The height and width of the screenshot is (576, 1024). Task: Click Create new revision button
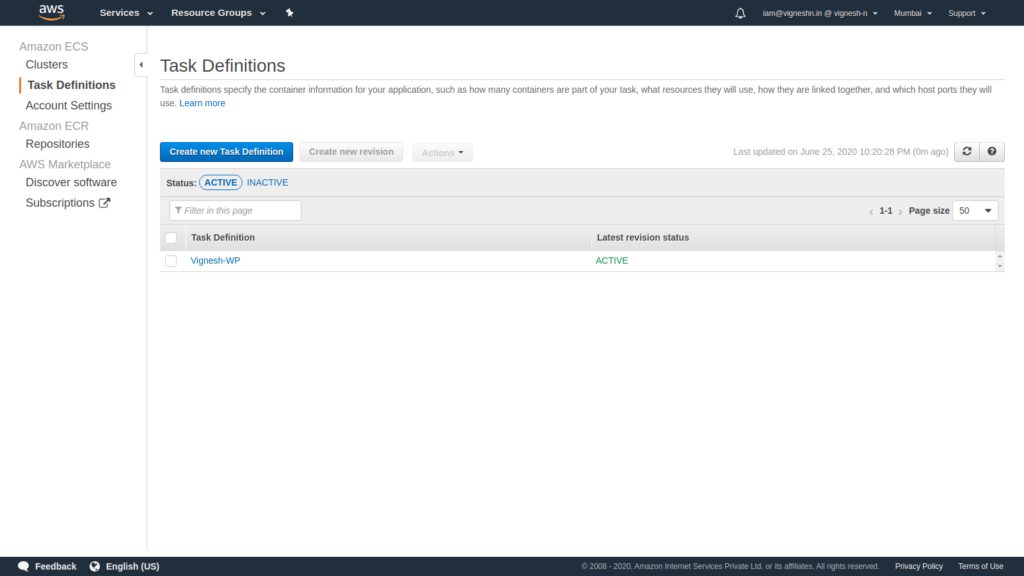click(x=351, y=152)
